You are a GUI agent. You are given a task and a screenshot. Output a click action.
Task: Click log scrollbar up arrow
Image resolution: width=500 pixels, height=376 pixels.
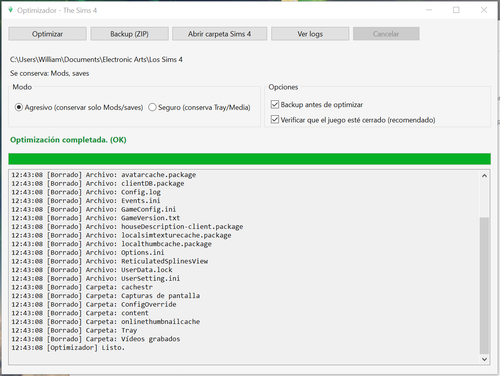[x=484, y=176]
